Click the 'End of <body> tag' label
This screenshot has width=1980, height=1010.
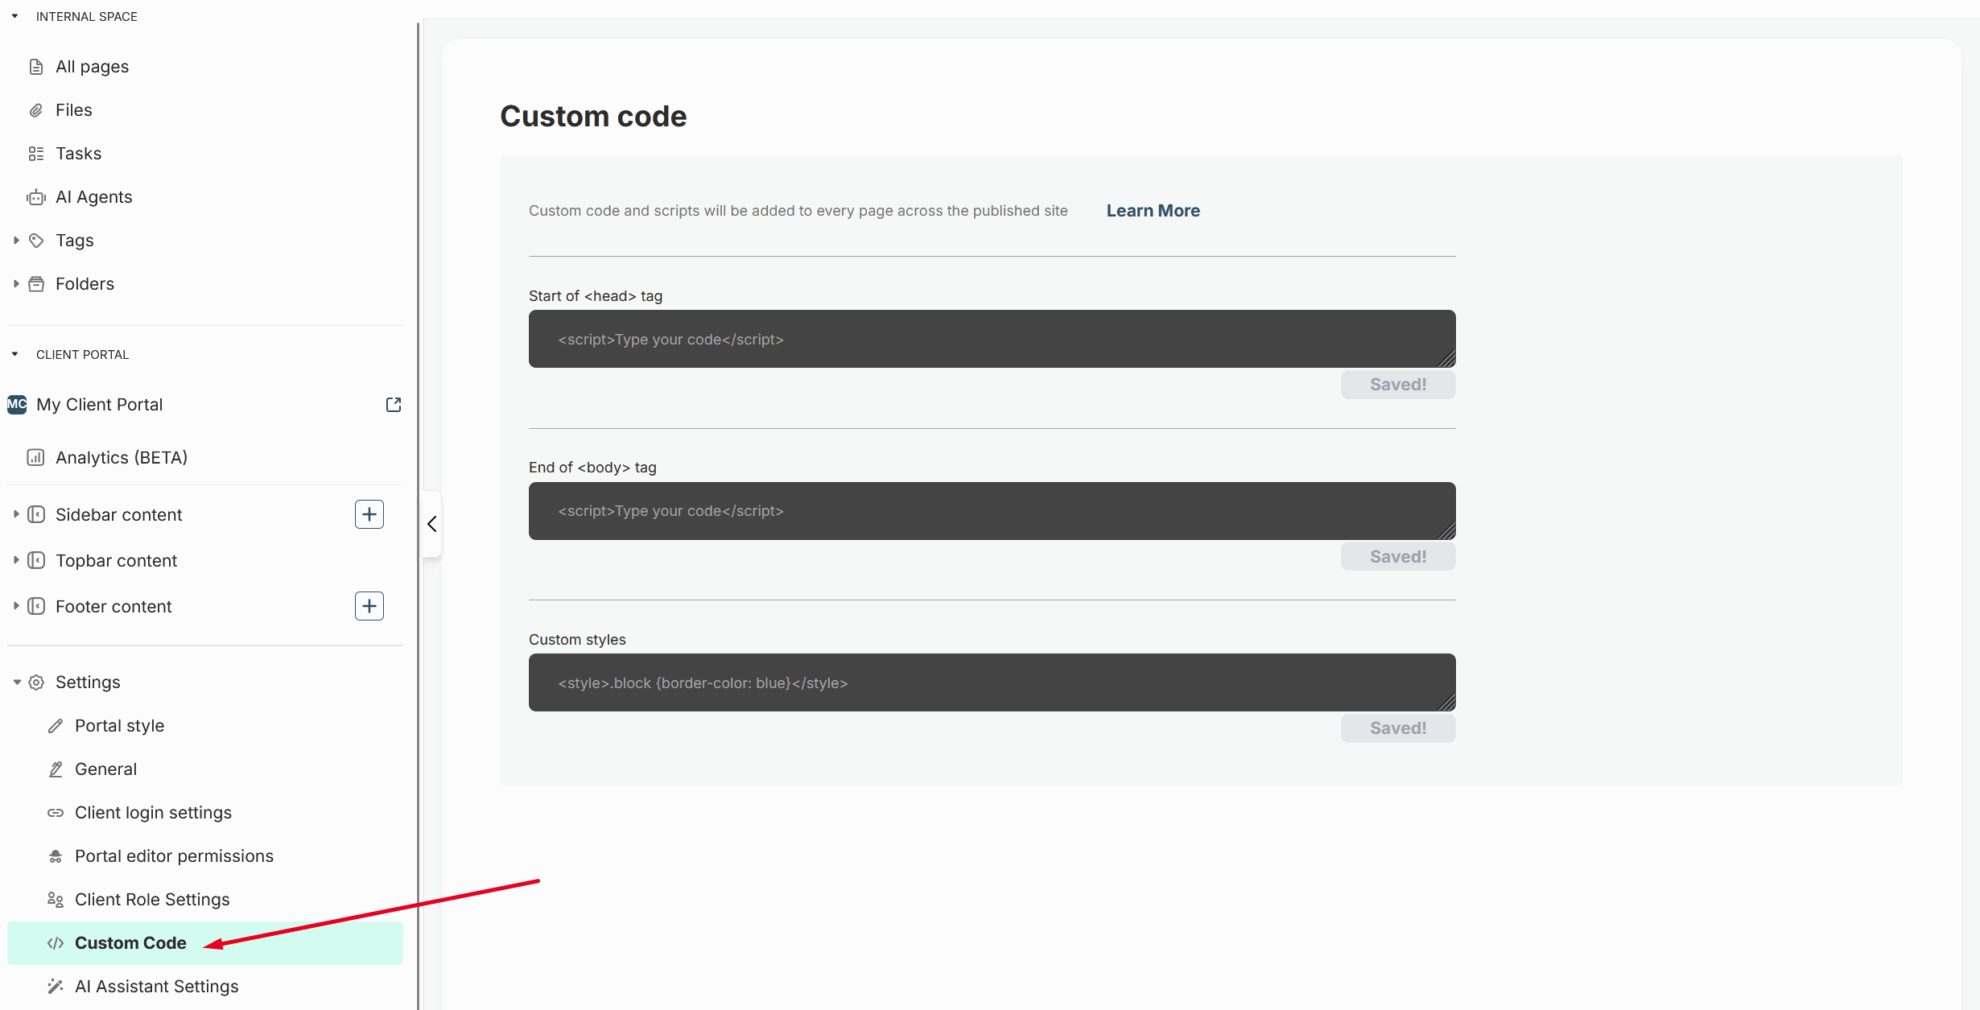click(x=593, y=467)
